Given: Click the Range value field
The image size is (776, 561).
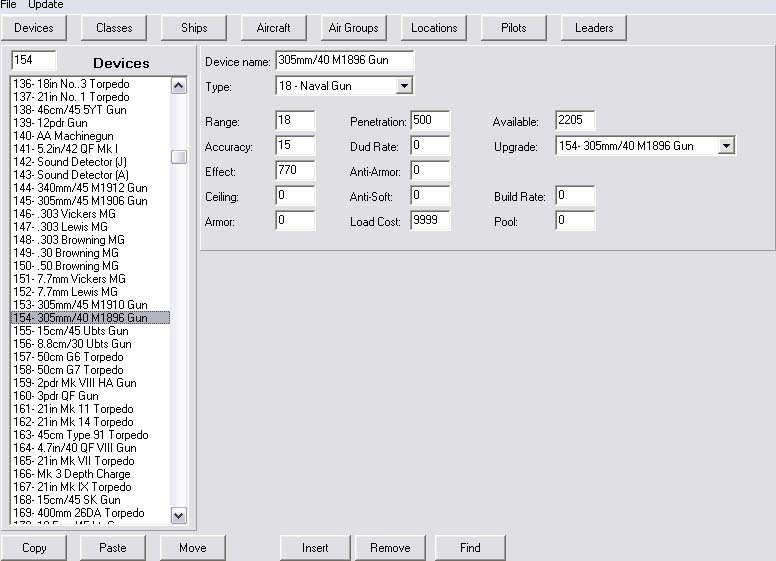Looking at the screenshot, I should (295, 120).
